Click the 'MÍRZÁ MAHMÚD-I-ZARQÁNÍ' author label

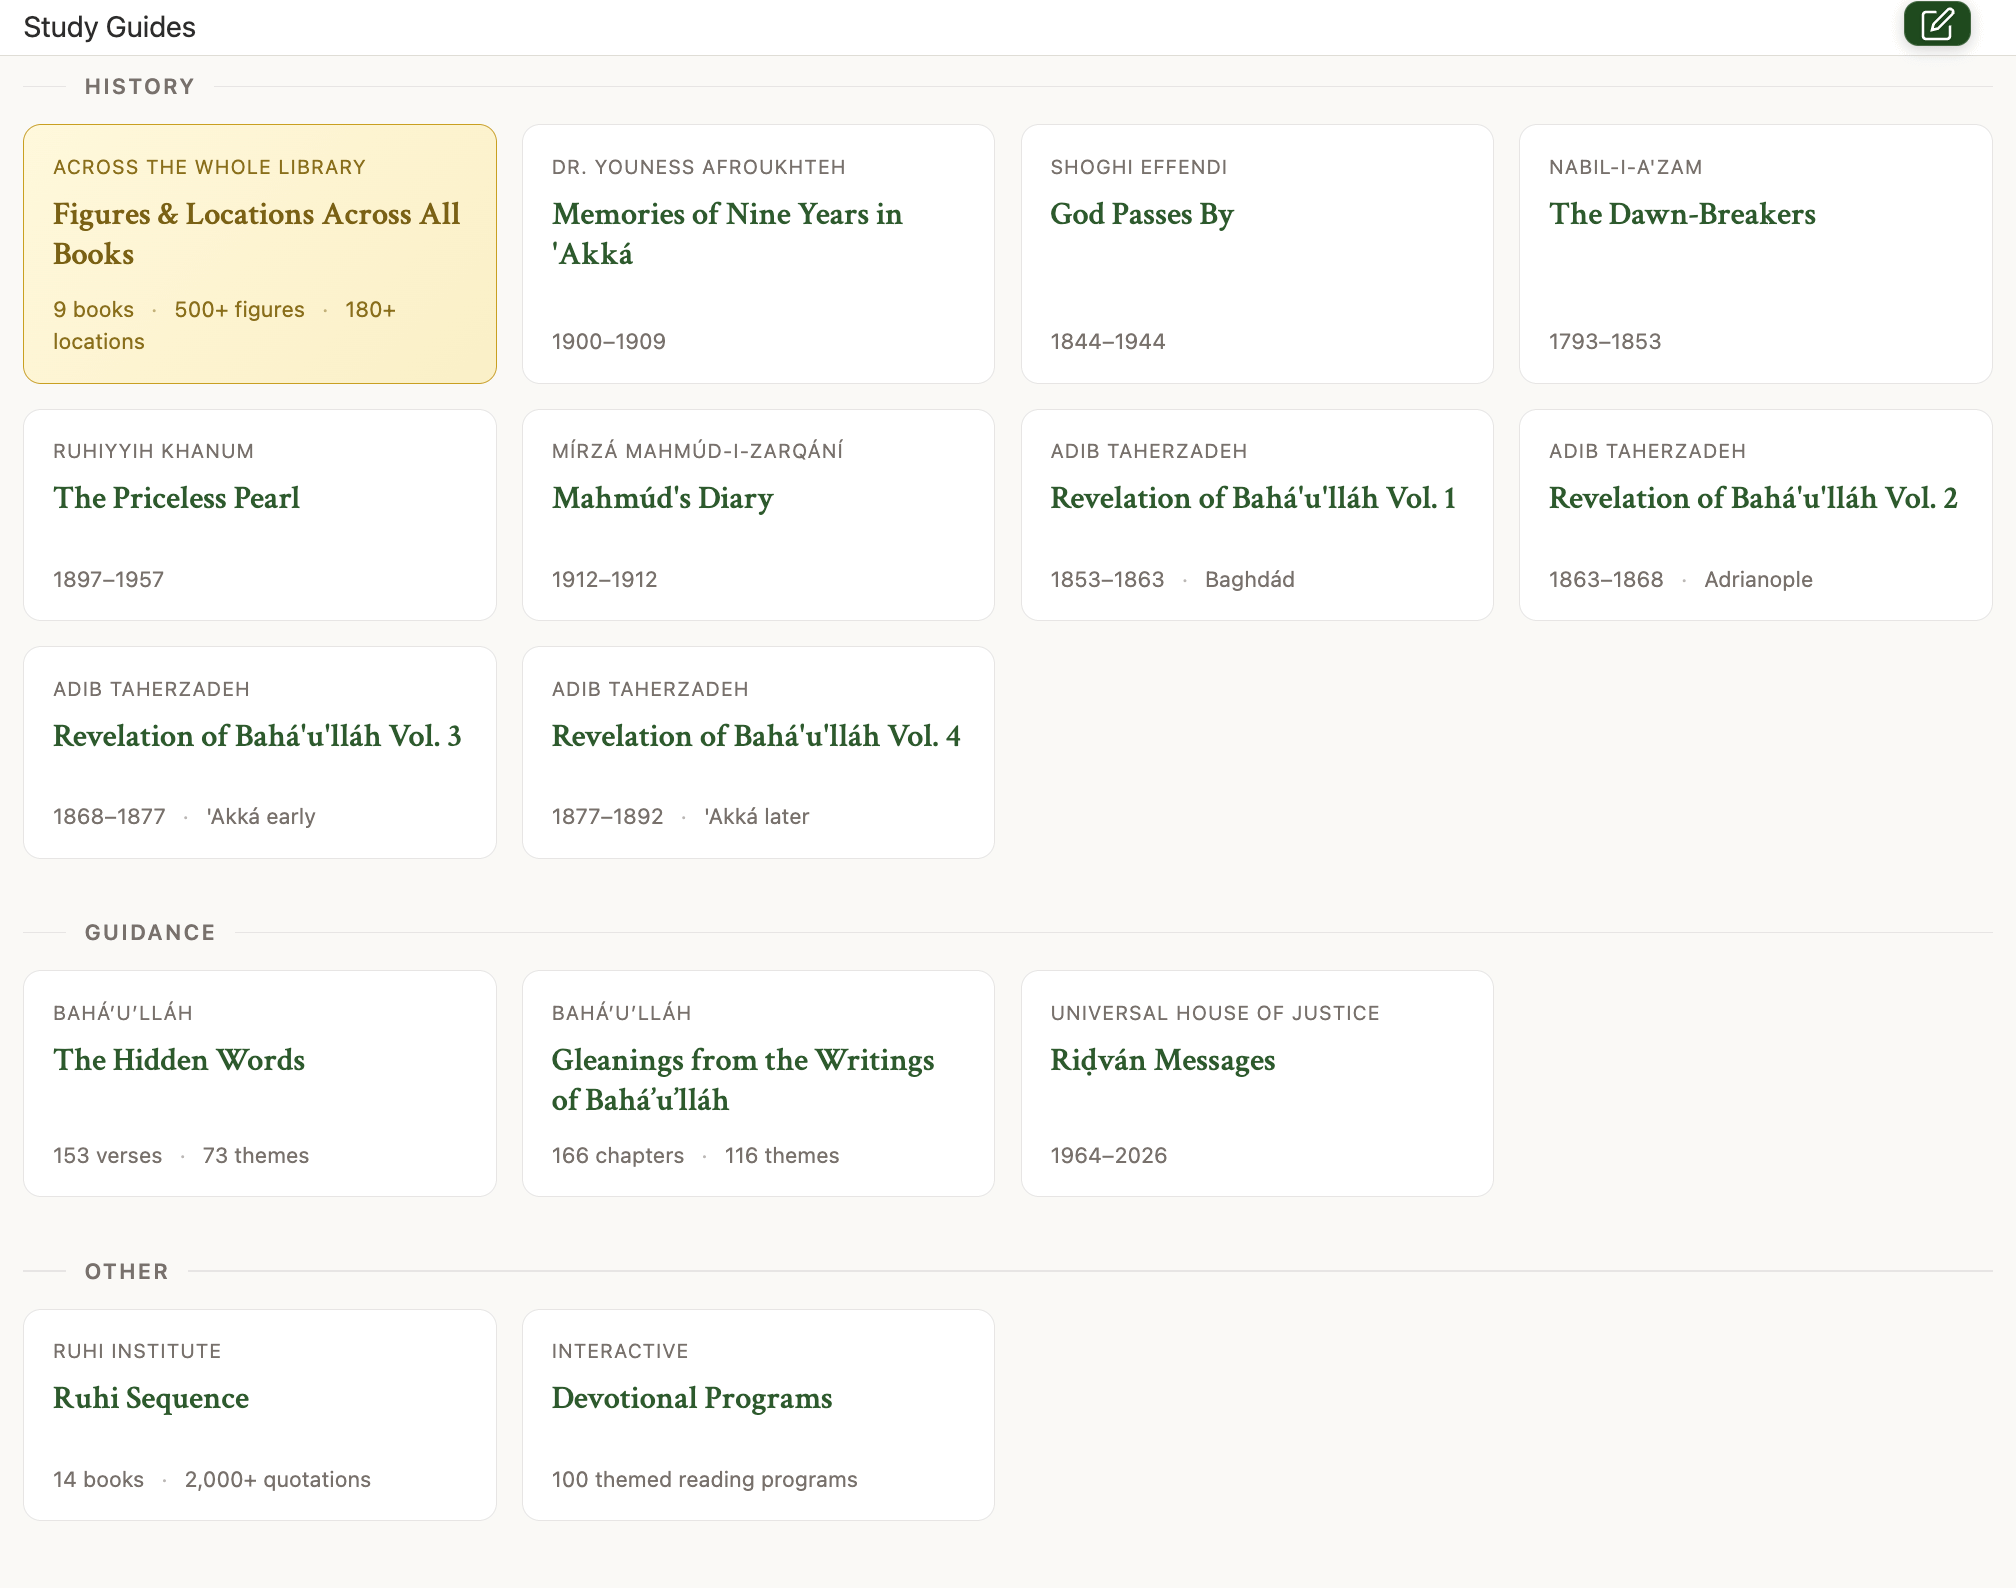(x=697, y=451)
